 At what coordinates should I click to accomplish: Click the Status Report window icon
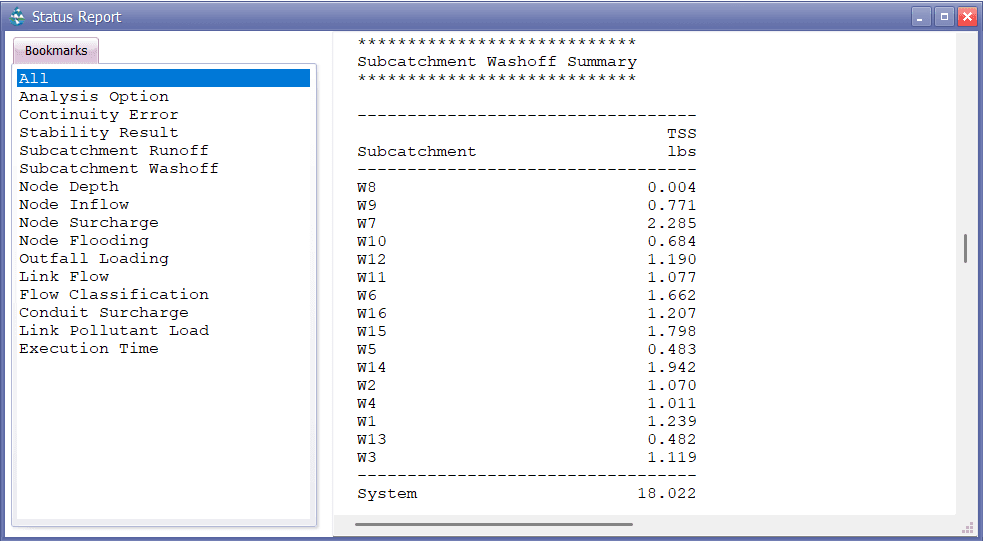coord(17,16)
